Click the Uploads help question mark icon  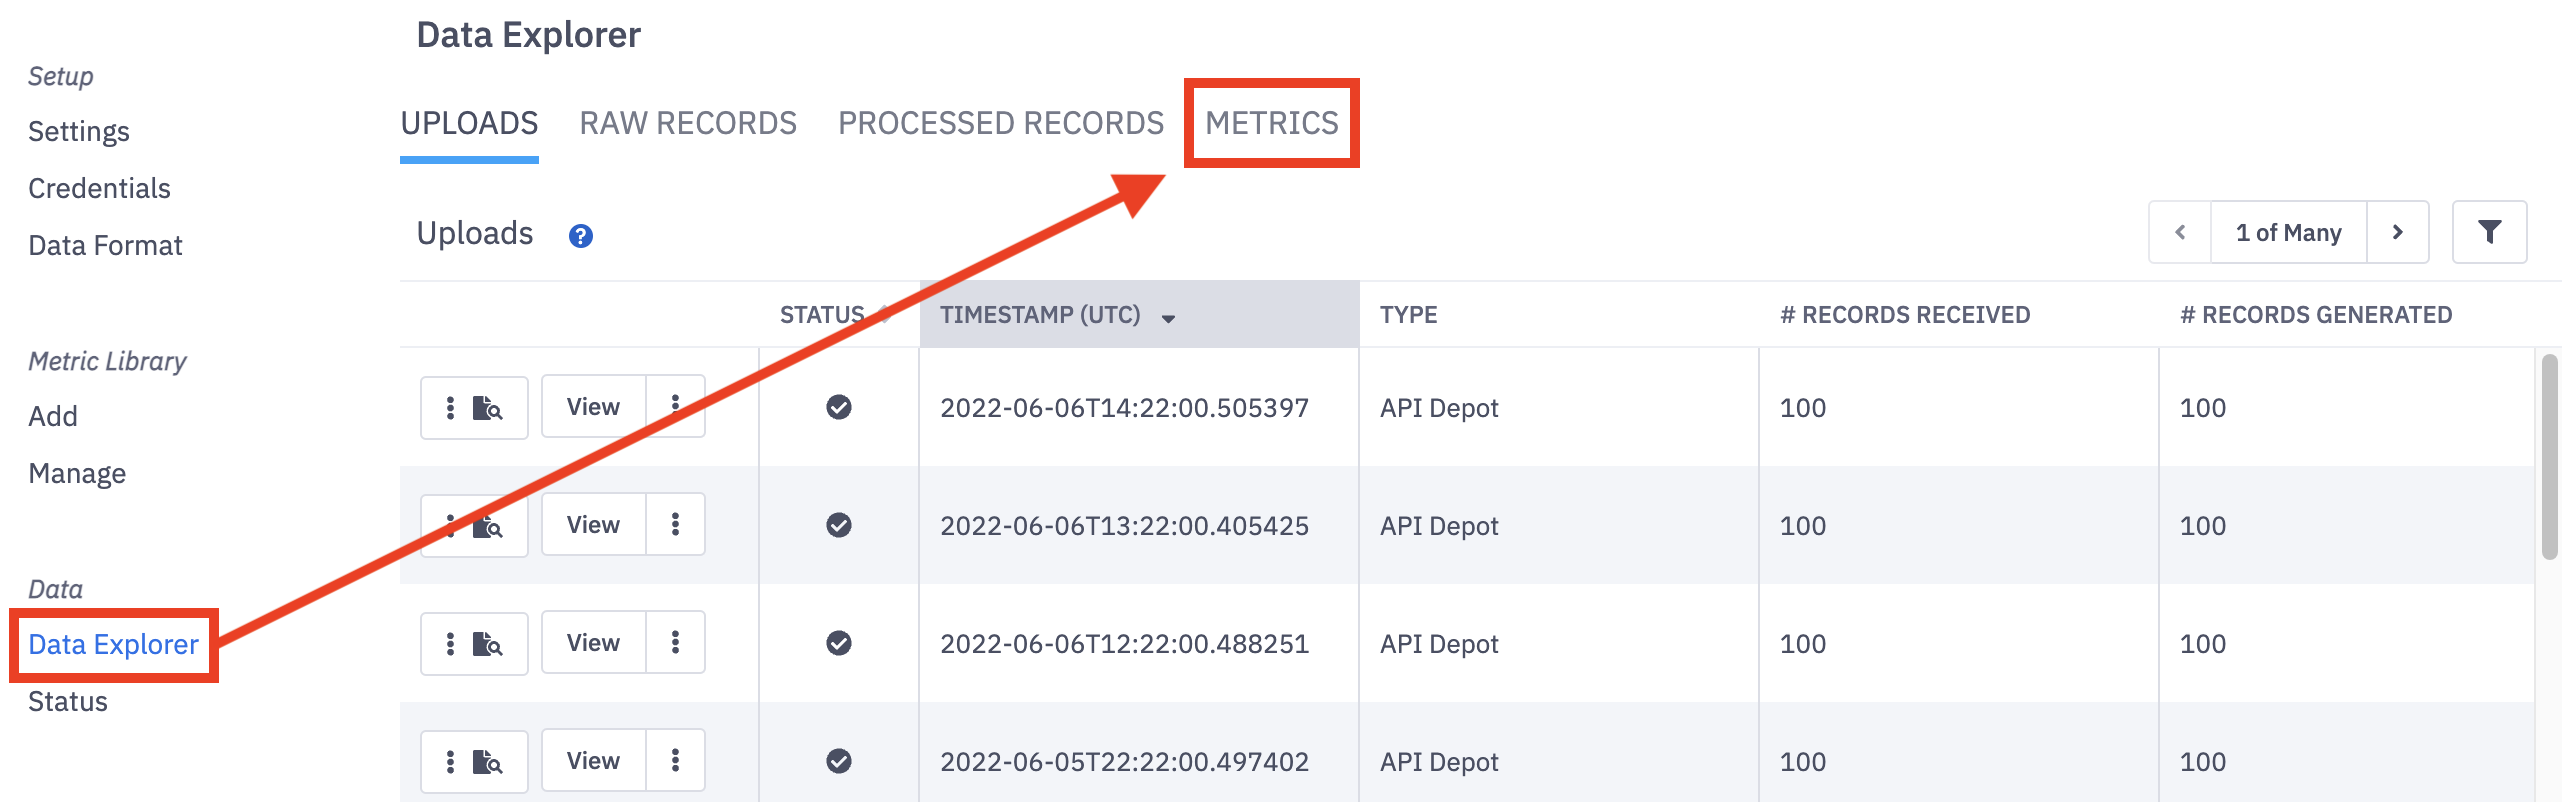[580, 236]
